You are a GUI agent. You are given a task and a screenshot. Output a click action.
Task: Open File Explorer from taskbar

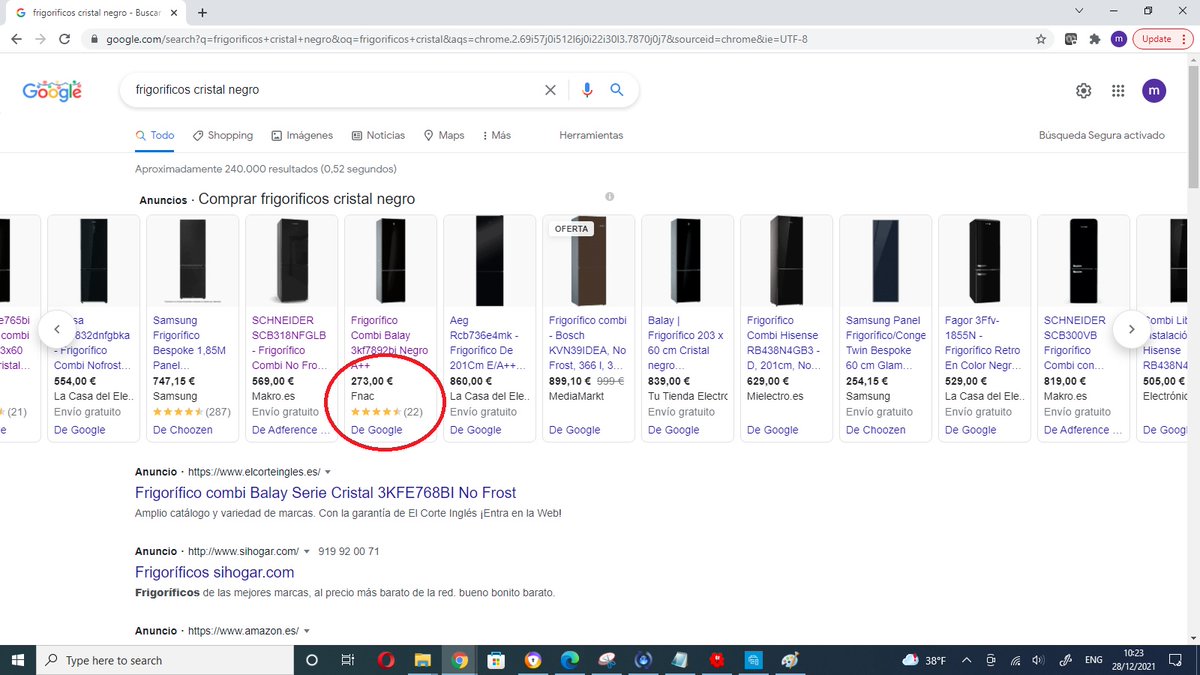[x=422, y=660]
